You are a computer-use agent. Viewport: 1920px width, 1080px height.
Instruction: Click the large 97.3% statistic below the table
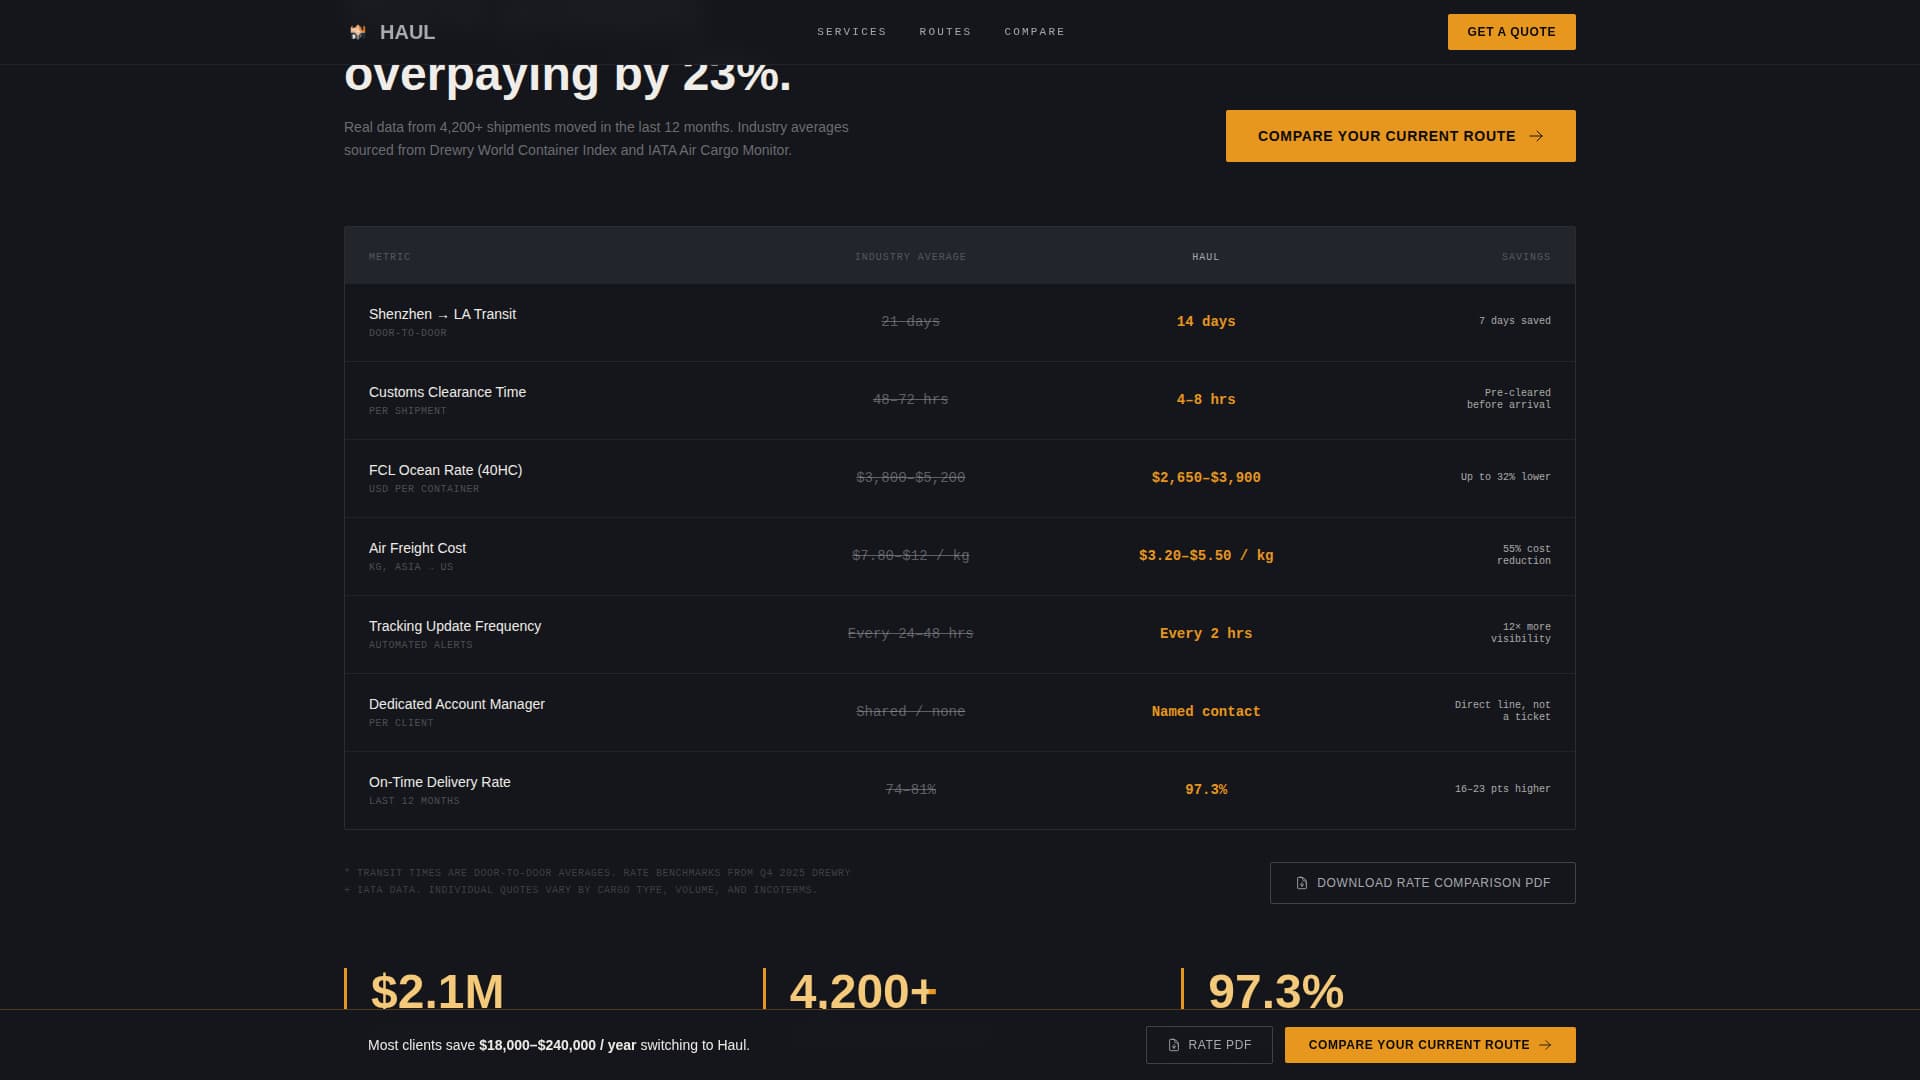pyautogui.click(x=1276, y=991)
